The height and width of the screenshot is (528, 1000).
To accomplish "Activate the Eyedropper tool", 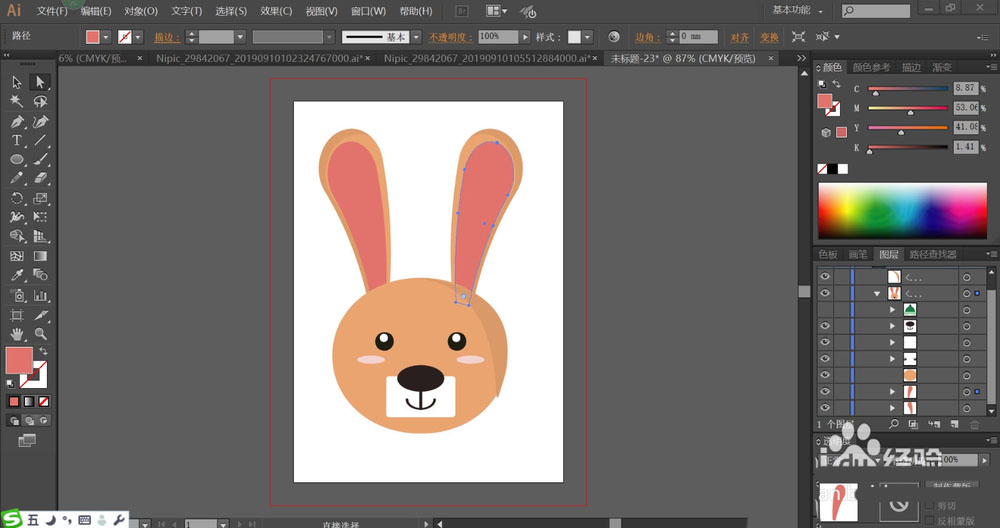I will point(17,275).
